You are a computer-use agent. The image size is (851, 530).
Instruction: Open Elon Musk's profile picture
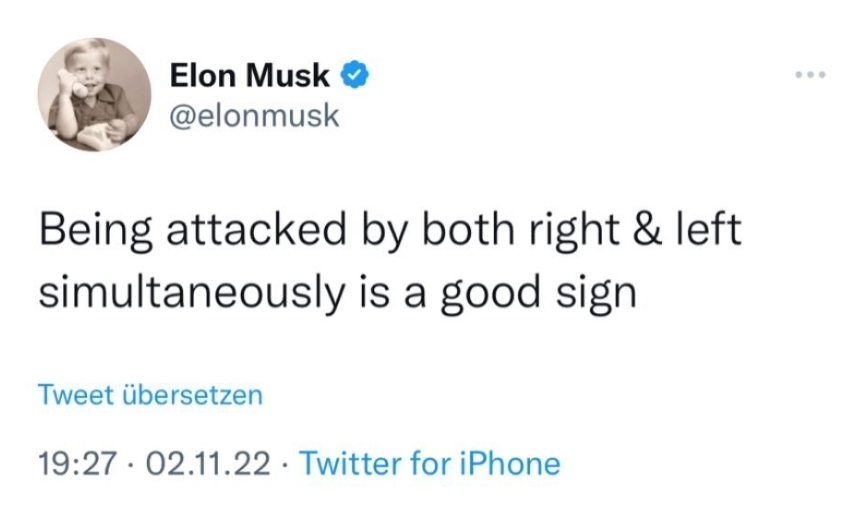click(94, 95)
